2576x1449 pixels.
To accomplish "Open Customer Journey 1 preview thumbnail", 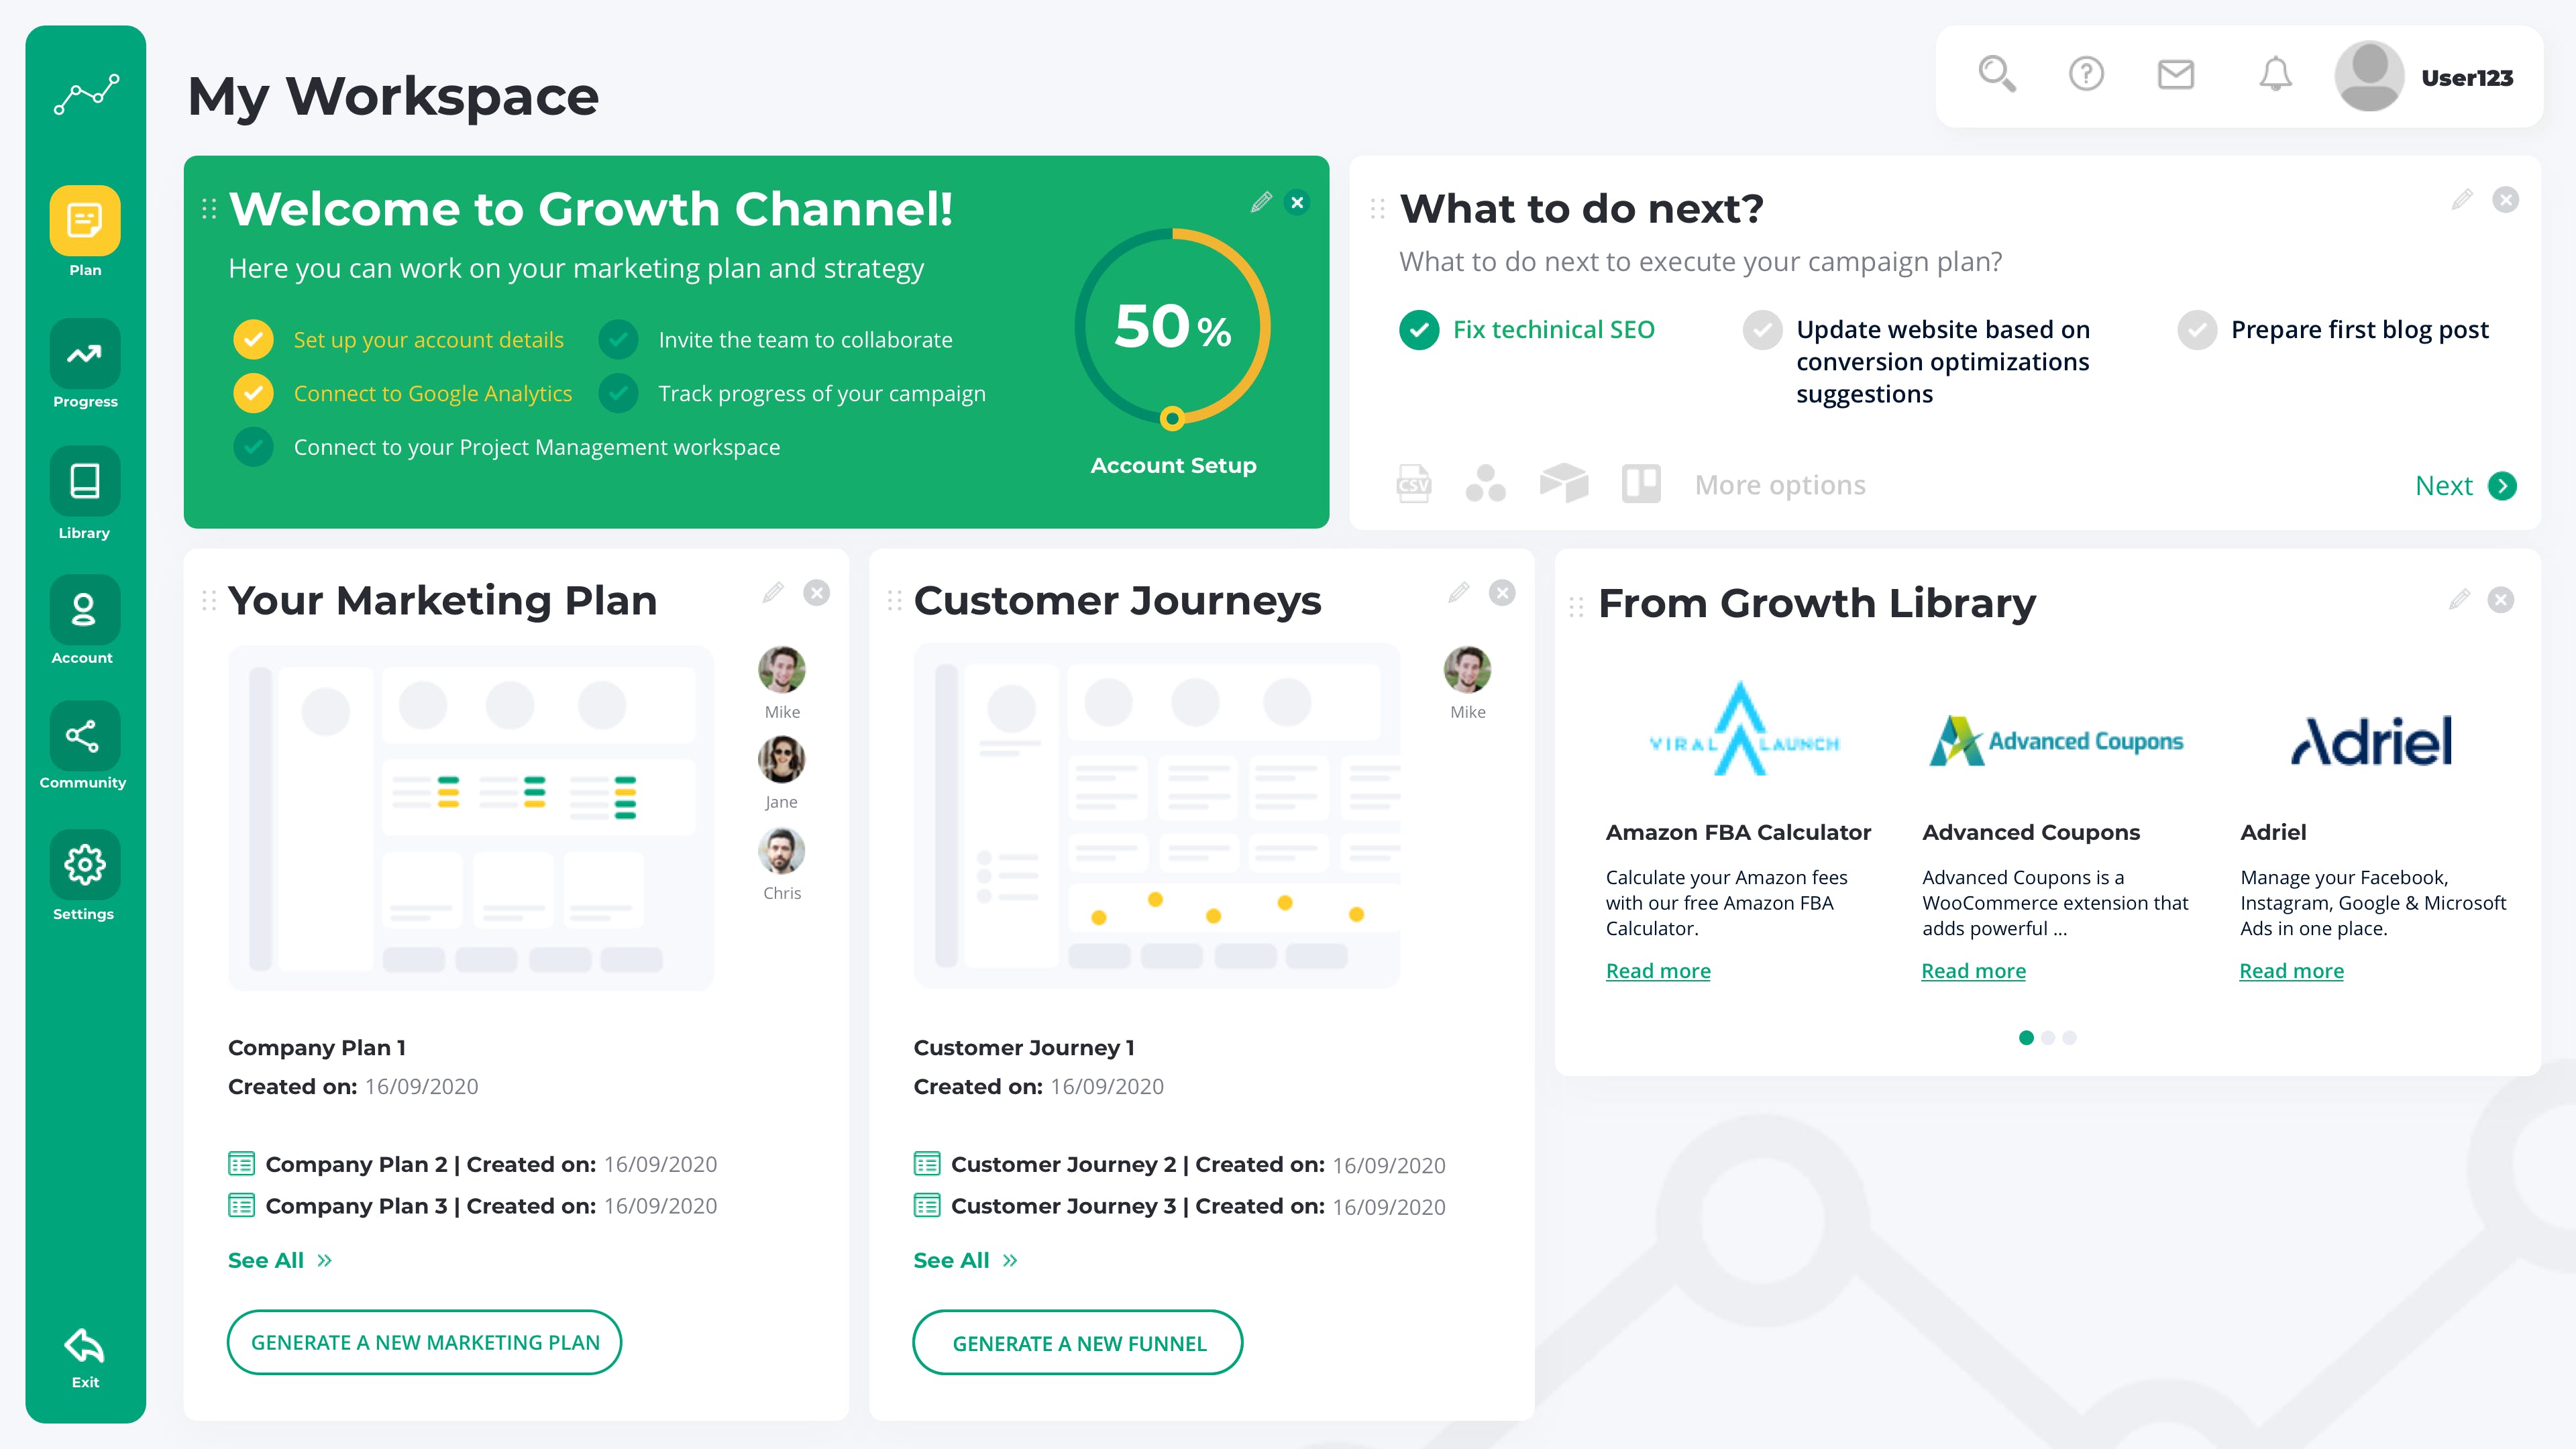I will (x=1156, y=815).
